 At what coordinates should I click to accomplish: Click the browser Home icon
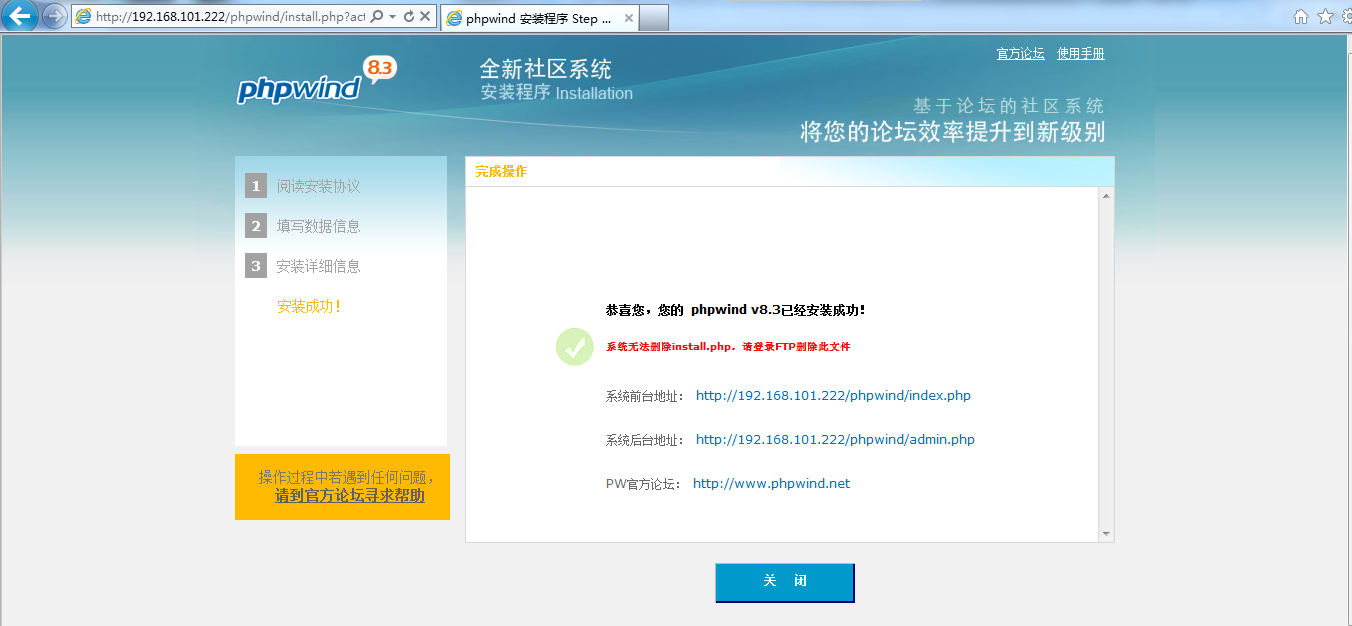[1301, 16]
